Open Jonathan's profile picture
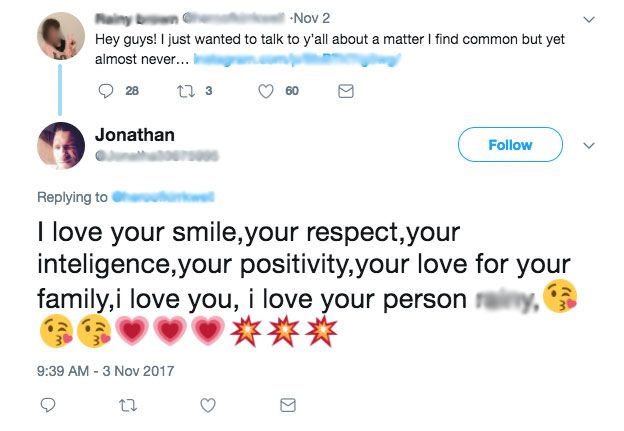This screenshot has height=431, width=624. tap(61, 146)
